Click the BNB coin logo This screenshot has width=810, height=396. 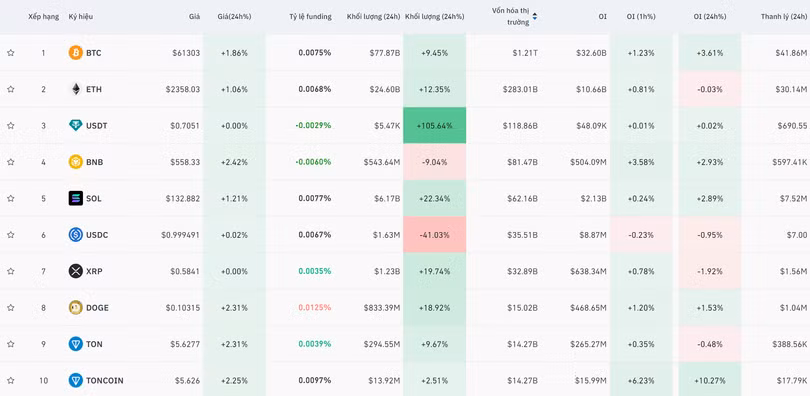75,162
